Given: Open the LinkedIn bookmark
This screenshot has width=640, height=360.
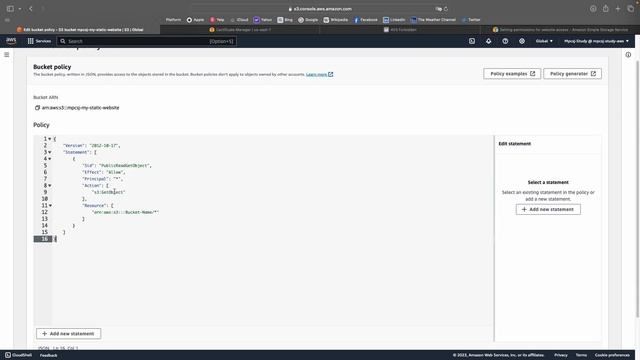Looking at the screenshot, I should point(394,20).
